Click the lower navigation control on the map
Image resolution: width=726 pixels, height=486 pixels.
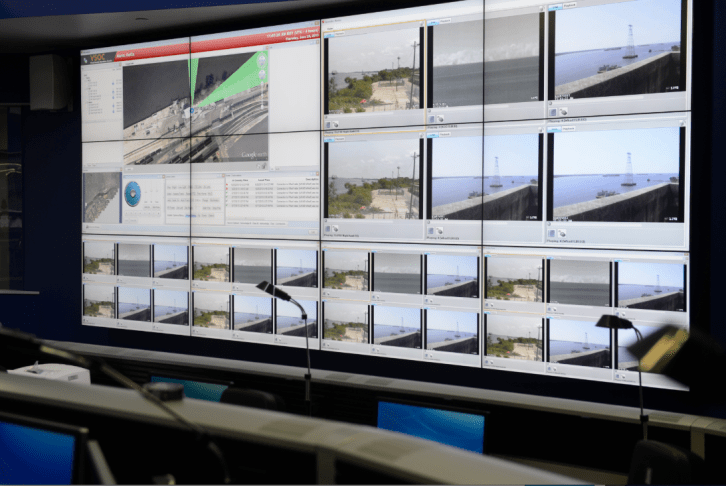pos(263,75)
